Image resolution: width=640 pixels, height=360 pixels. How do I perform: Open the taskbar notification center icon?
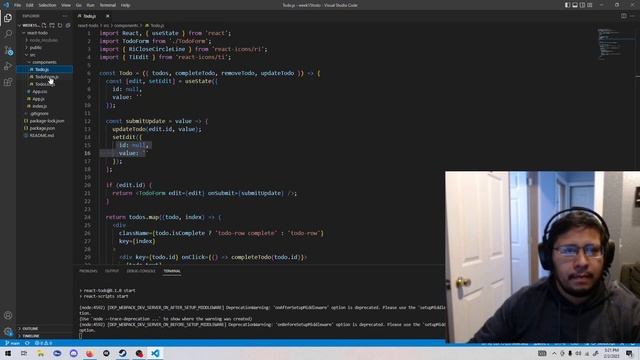tap(629, 353)
